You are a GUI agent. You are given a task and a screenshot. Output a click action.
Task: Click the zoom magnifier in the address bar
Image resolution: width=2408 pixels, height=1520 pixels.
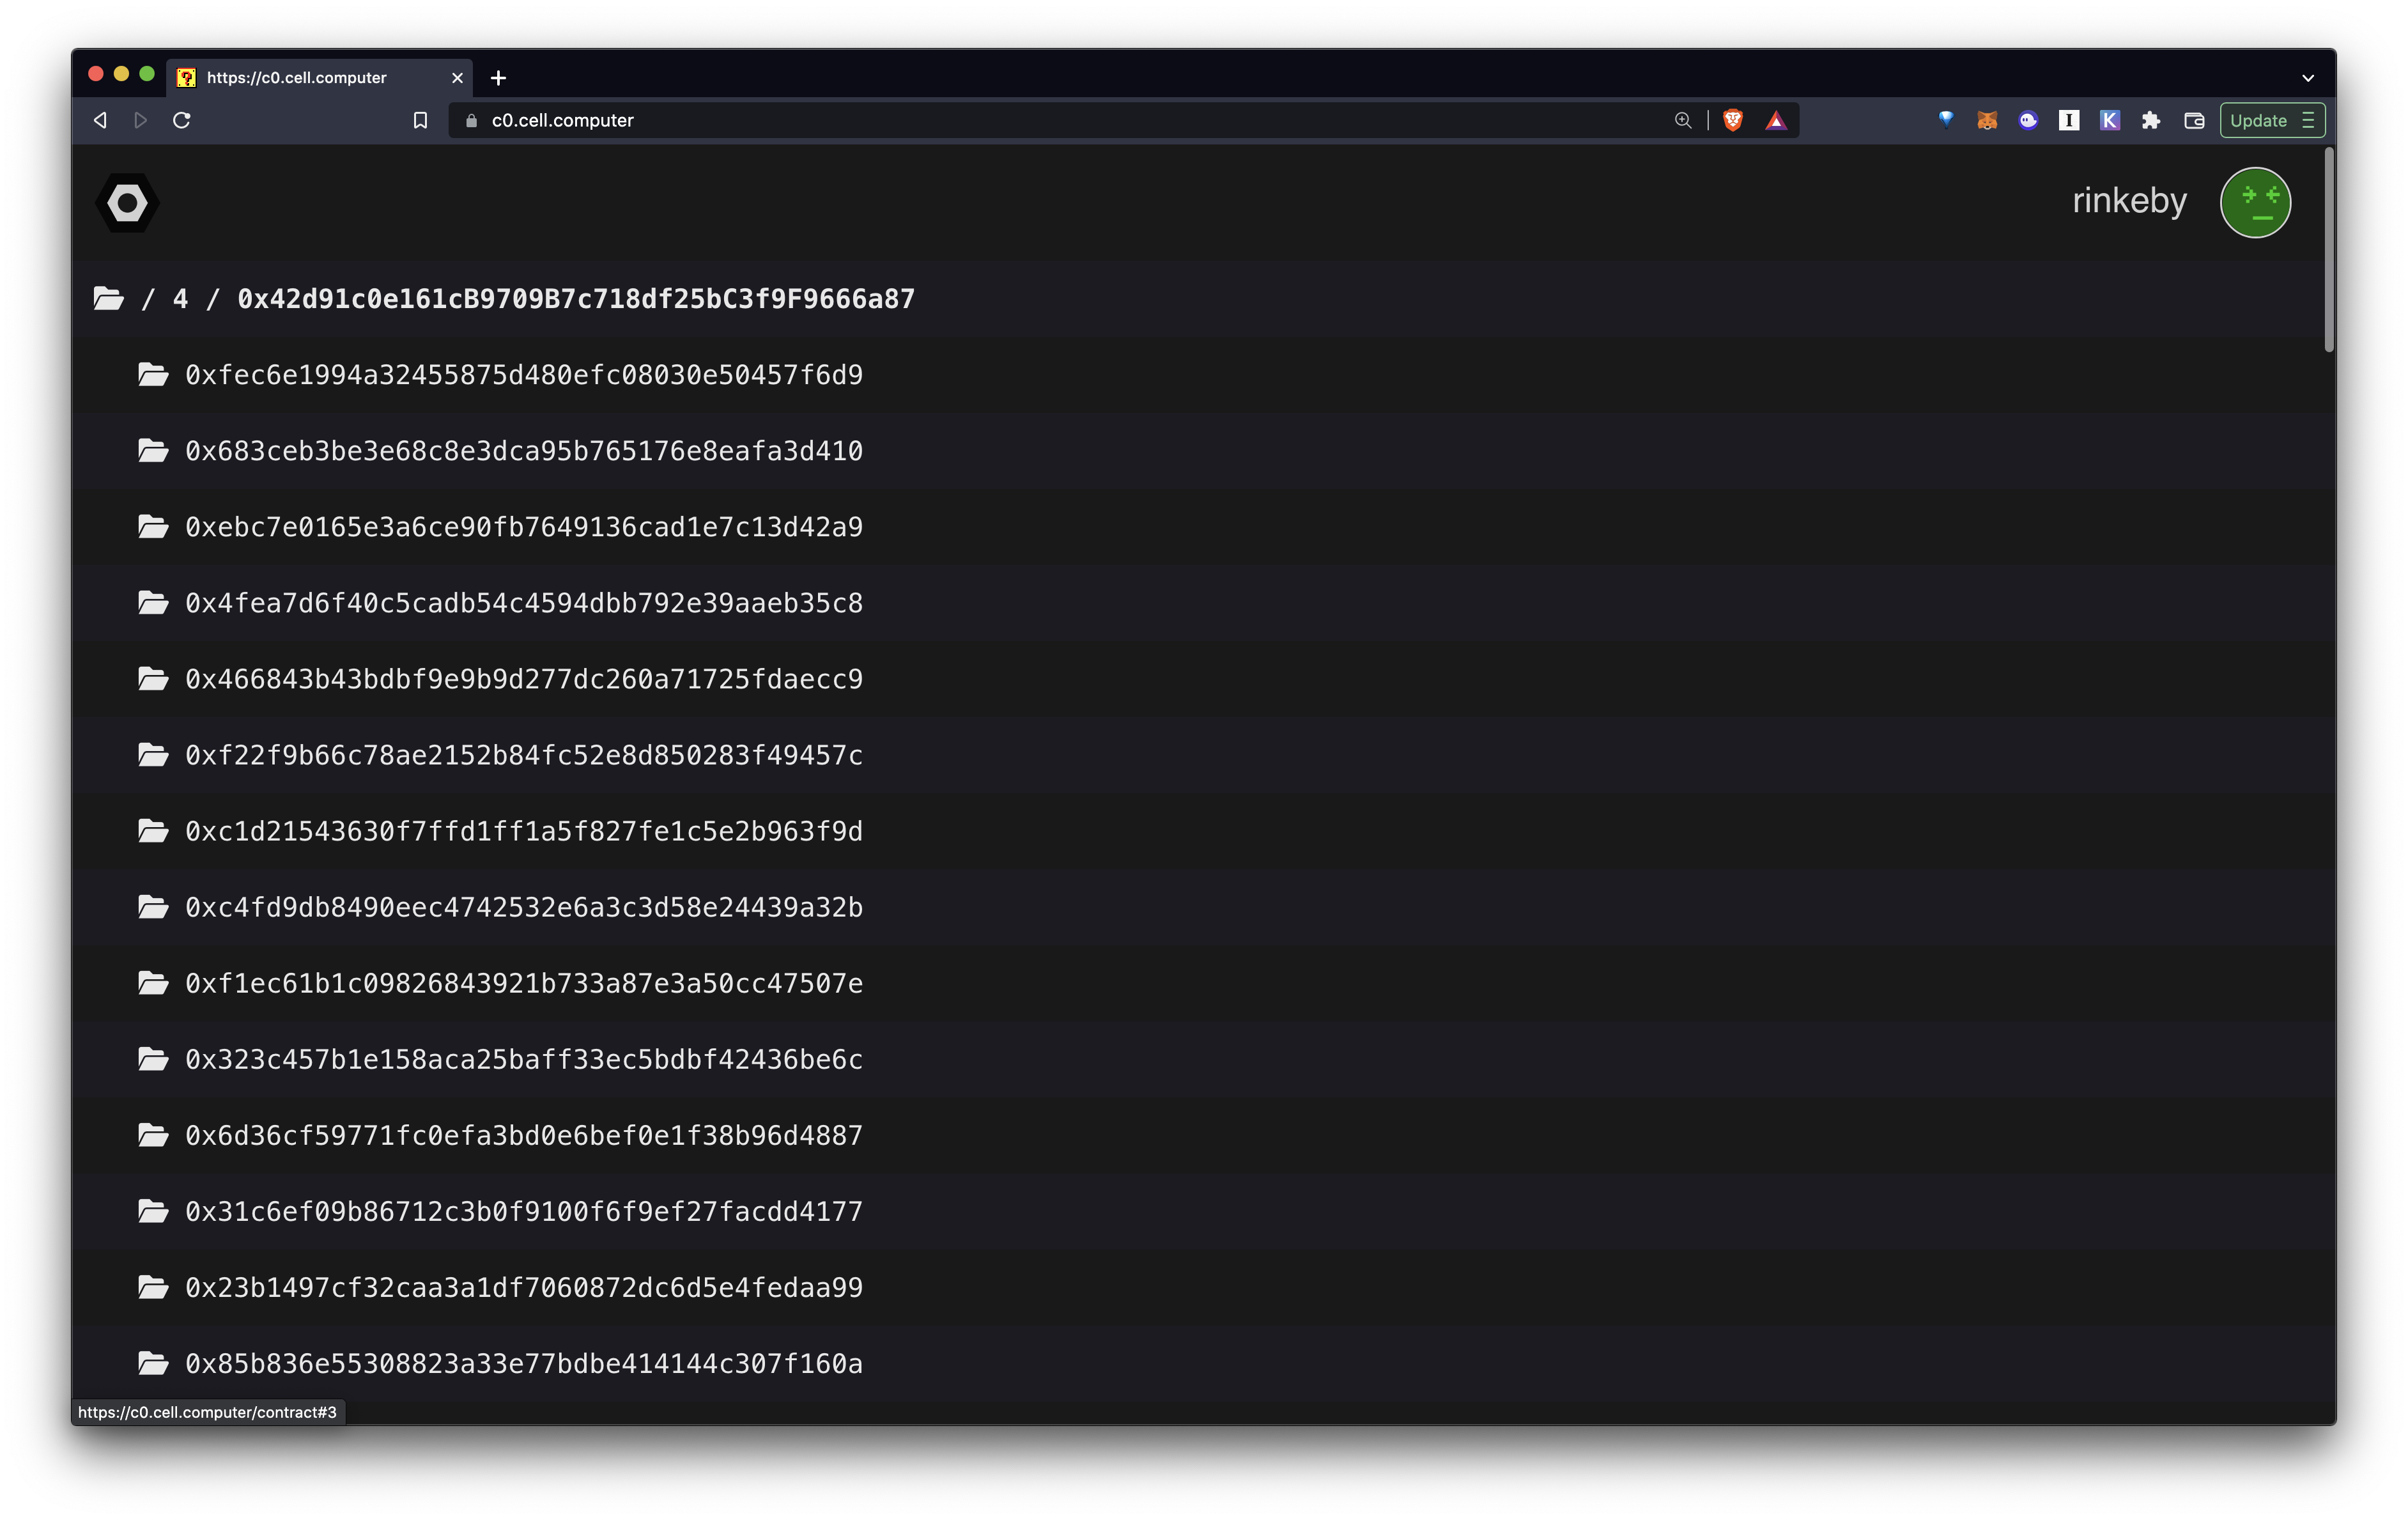(x=1683, y=120)
